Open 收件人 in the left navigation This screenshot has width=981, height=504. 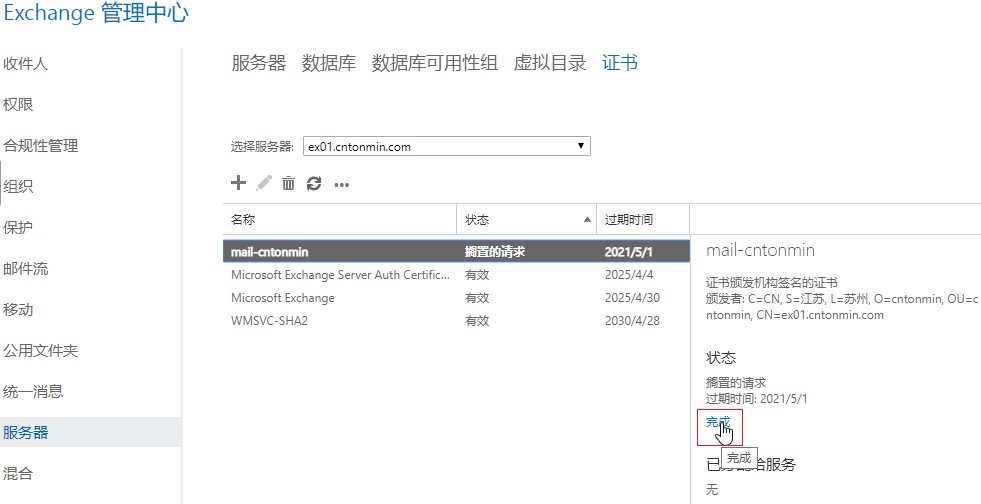[x=26, y=64]
